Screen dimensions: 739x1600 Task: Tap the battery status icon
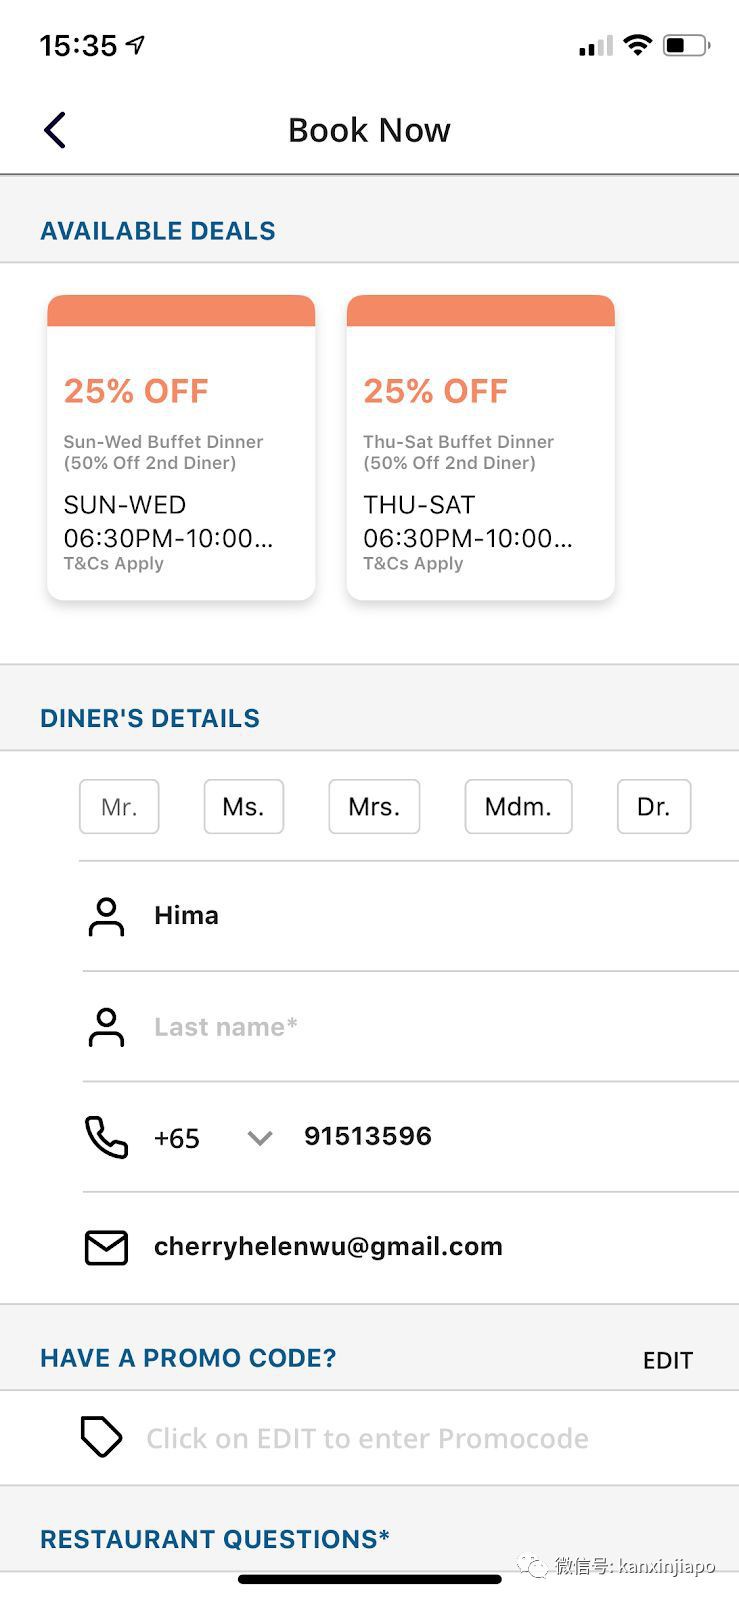pyautogui.click(x=686, y=45)
